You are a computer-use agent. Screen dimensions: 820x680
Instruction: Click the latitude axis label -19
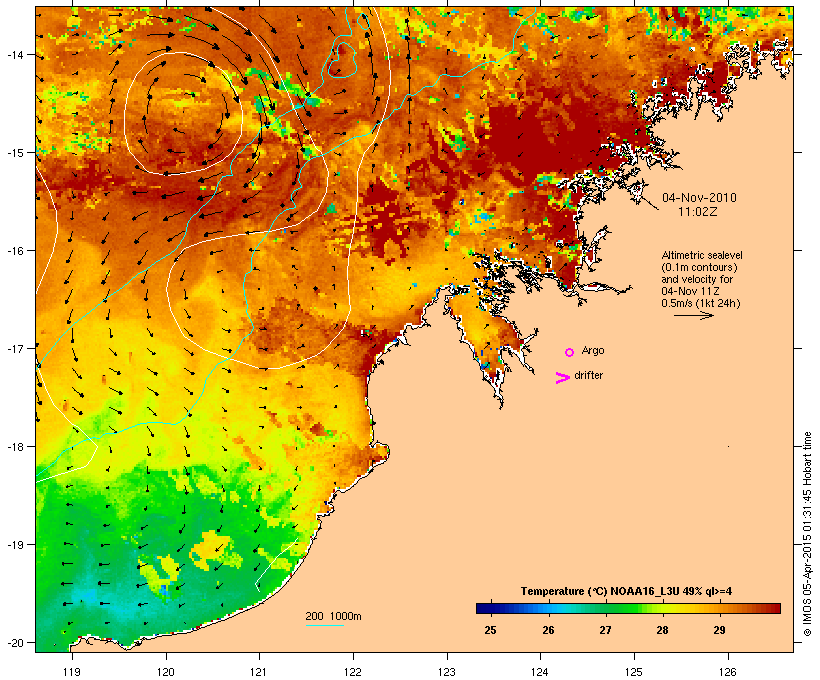(x=15, y=545)
